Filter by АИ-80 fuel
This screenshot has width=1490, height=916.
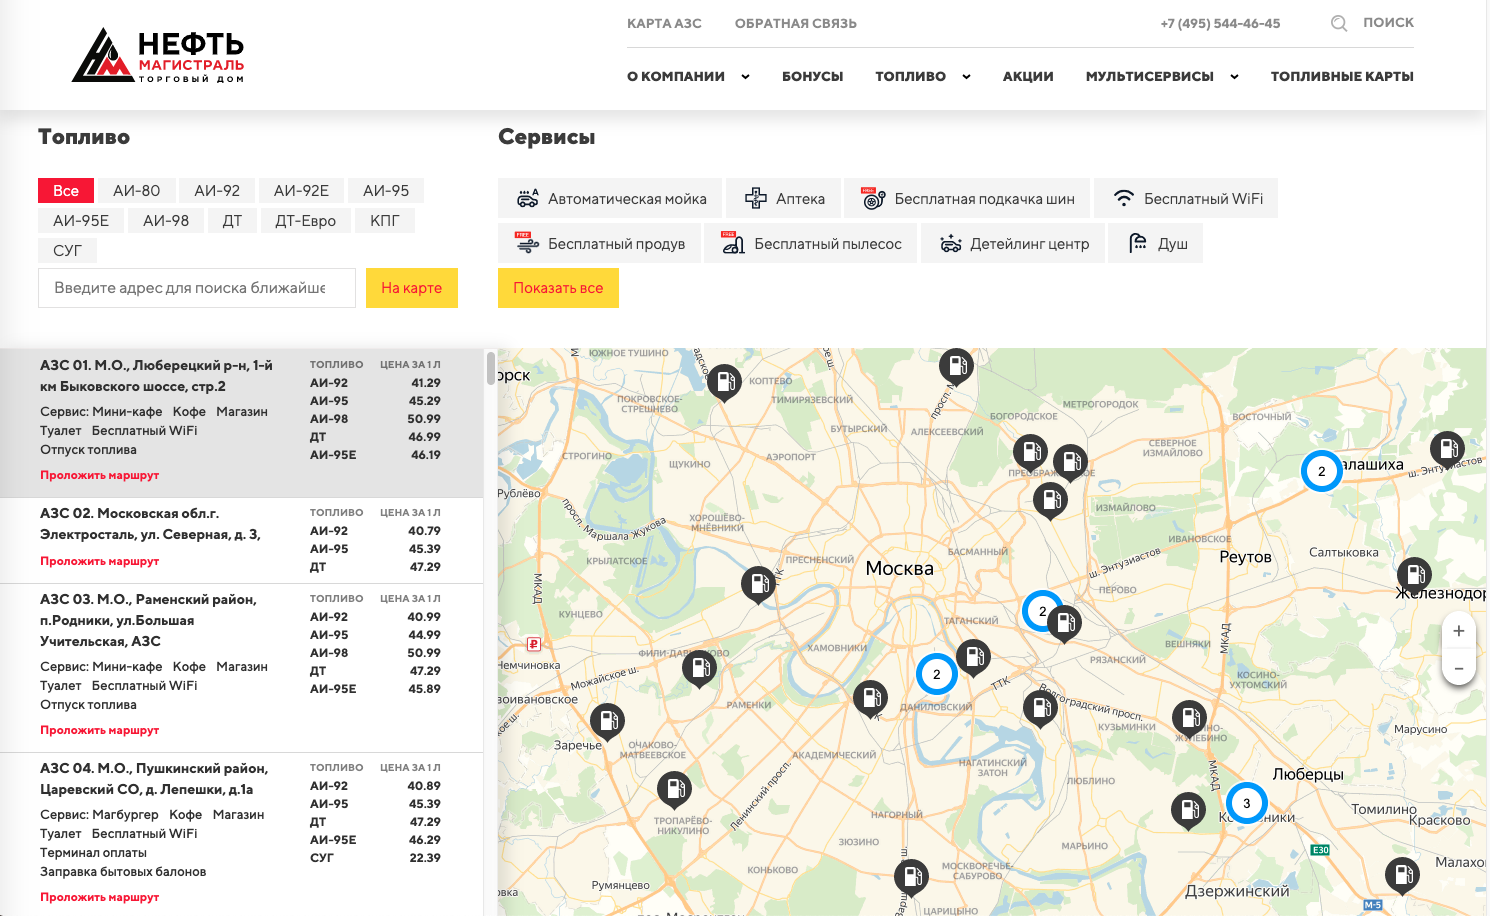[137, 190]
